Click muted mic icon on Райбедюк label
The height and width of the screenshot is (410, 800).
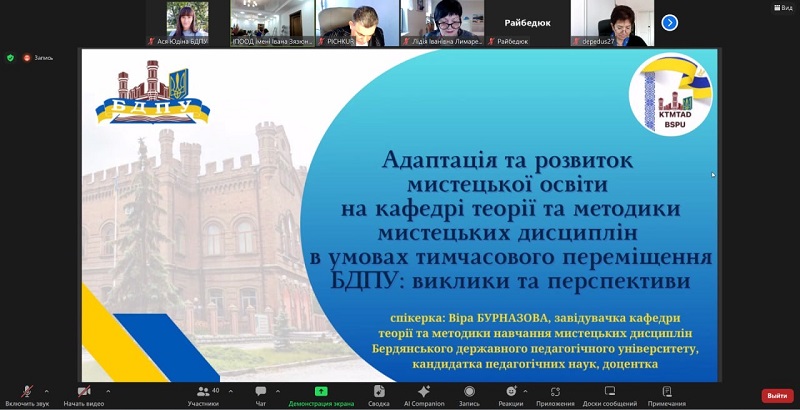pos(492,42)
